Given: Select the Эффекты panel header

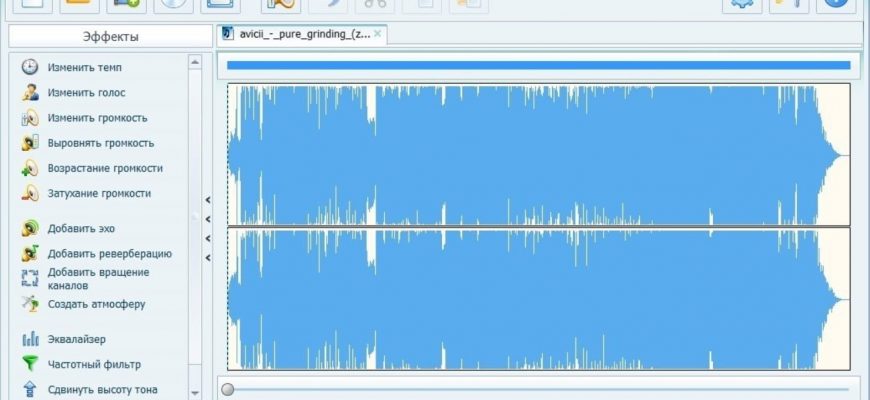Looking at the screenshot, I should 110,37.
